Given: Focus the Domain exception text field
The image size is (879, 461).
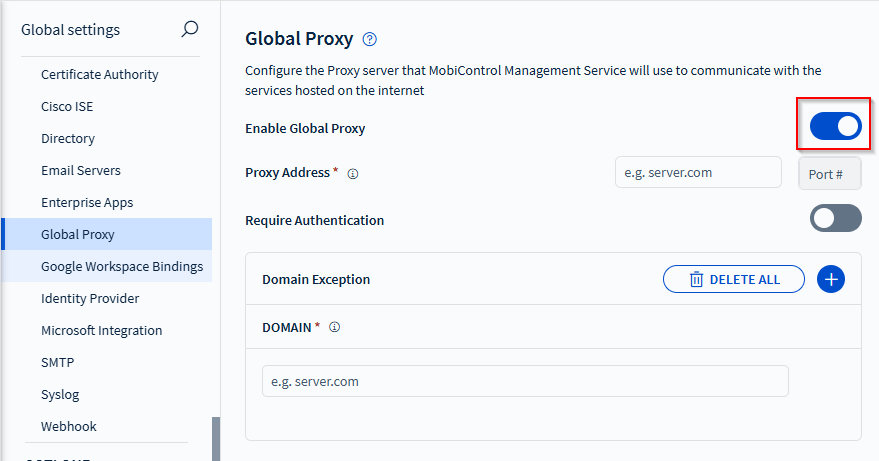Looking at the screenshot, I should [524, 381].
